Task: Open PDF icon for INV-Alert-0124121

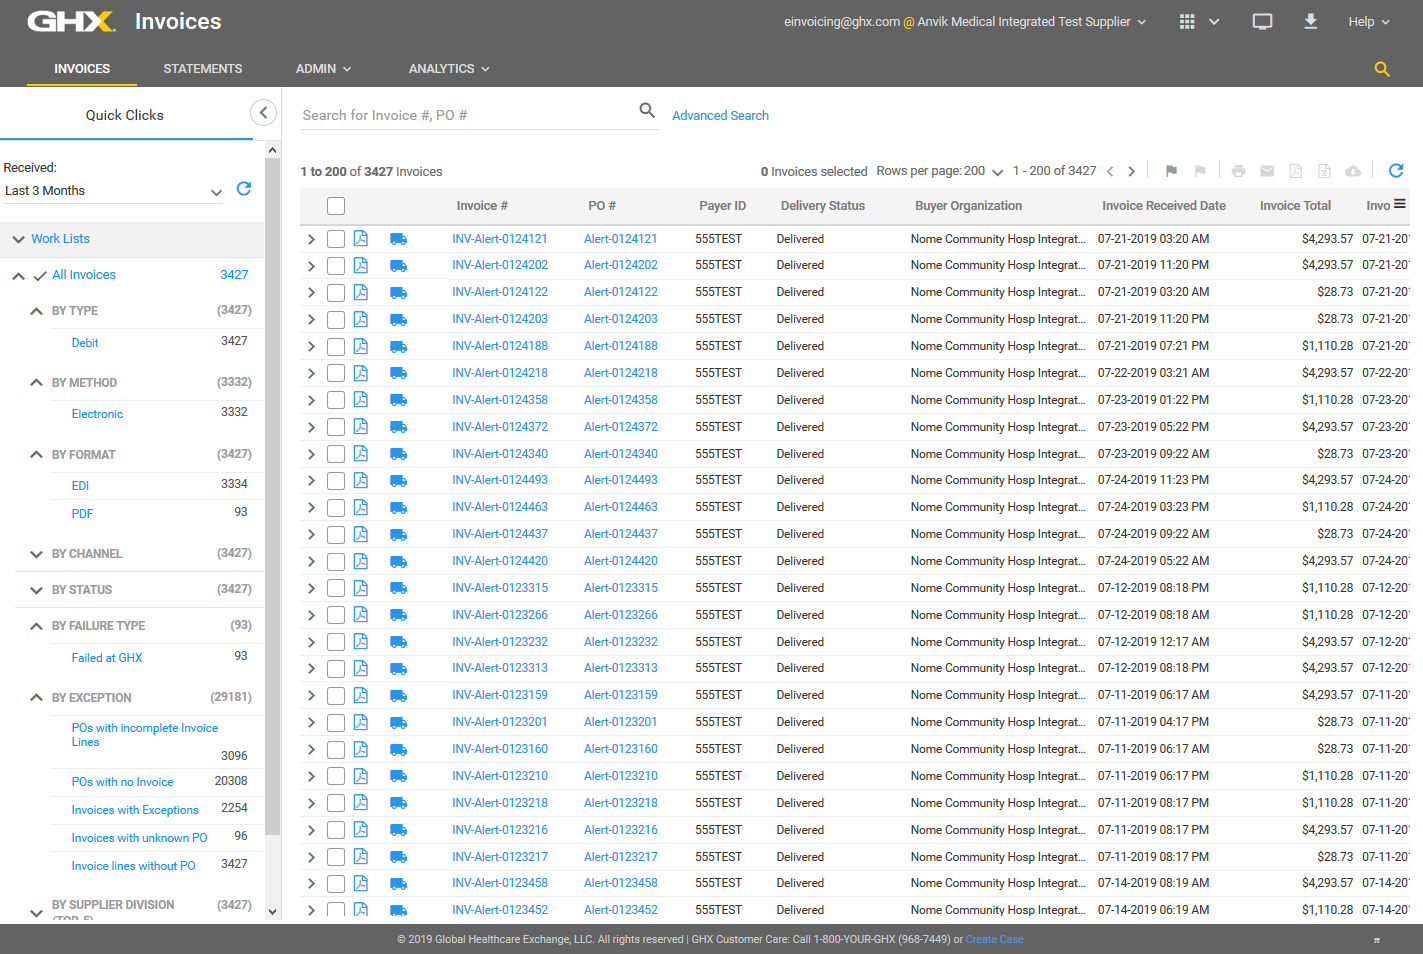Action: [361, 239]
